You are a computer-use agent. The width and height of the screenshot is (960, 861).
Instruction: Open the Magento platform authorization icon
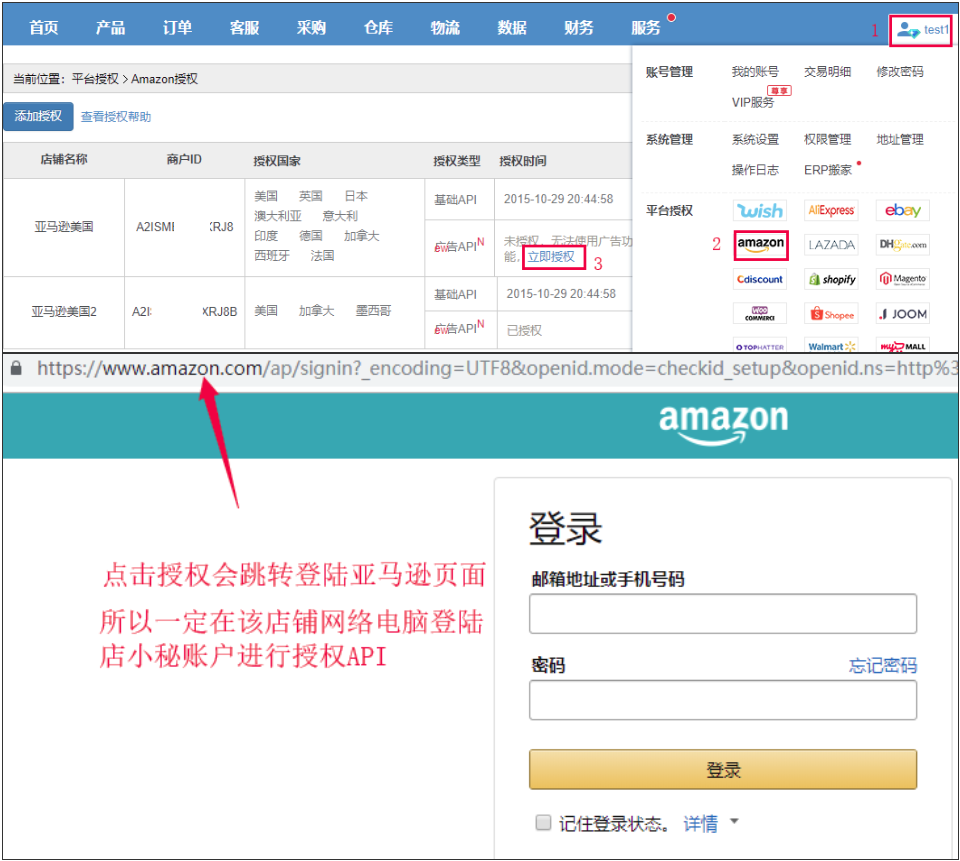[x=902, y=279]
